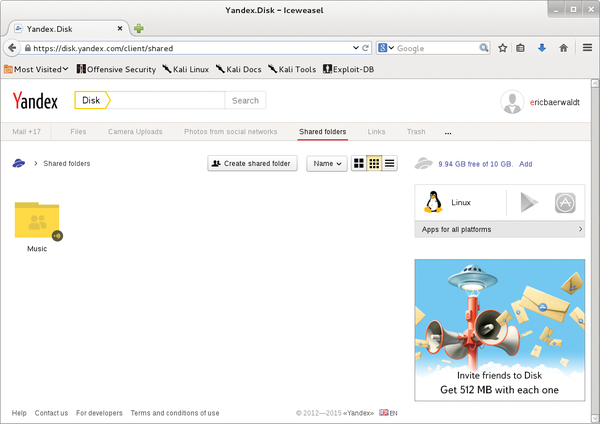Click the Search button
The width and height of the screenshot is (600, 424).
click(245, 100)
